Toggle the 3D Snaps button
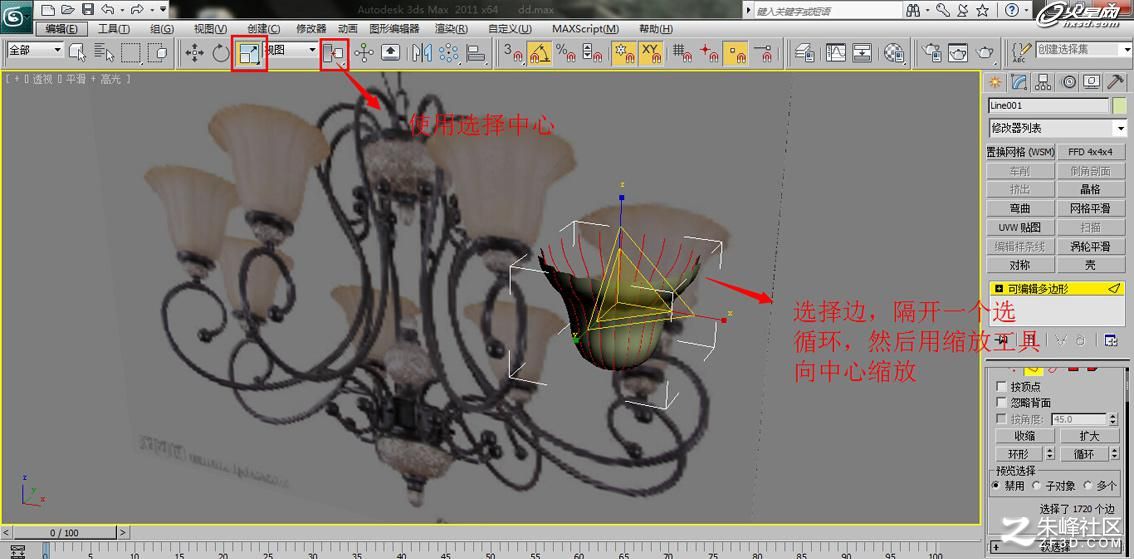Screen dimensions: 1134x559 click(x=513, y=52)
